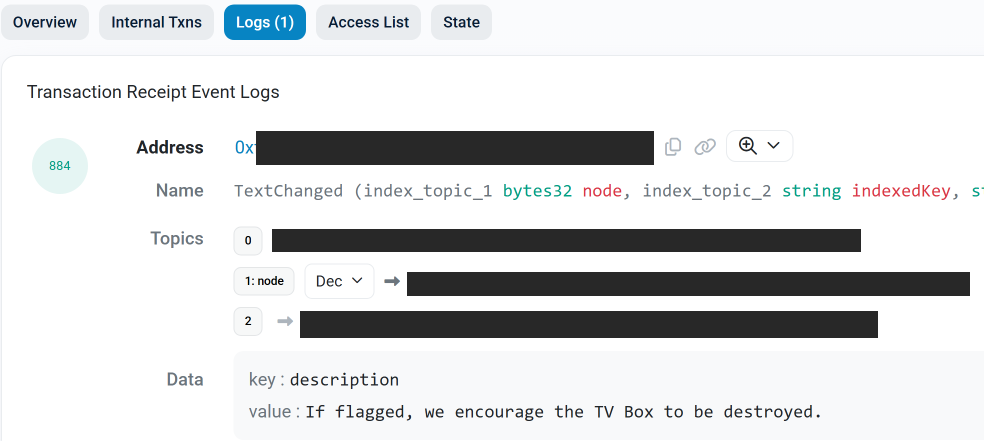Click arrow icon beside topic 2
Viewport: 984px width, 441px height.
(x=285, y=322)
